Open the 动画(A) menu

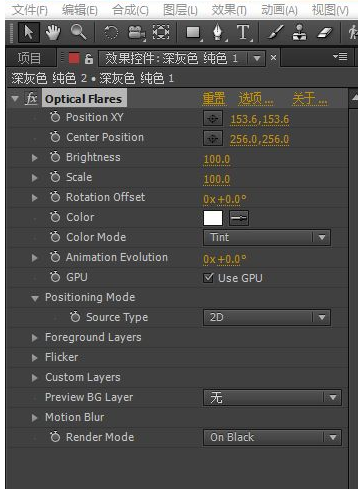[279, 10]
